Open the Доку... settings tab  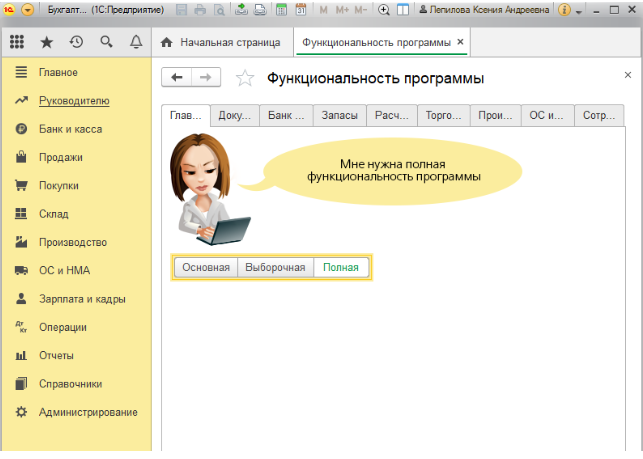point(235,116)
